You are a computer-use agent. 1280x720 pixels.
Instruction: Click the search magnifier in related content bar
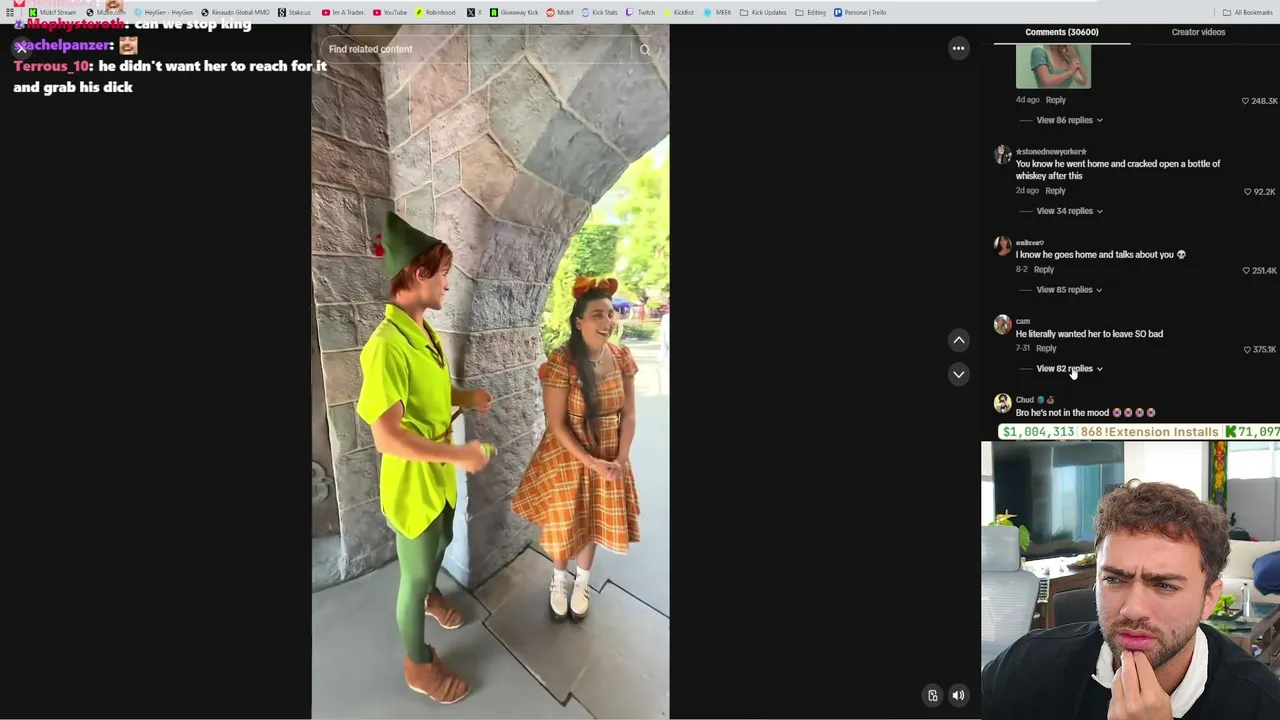coord(645,49)
